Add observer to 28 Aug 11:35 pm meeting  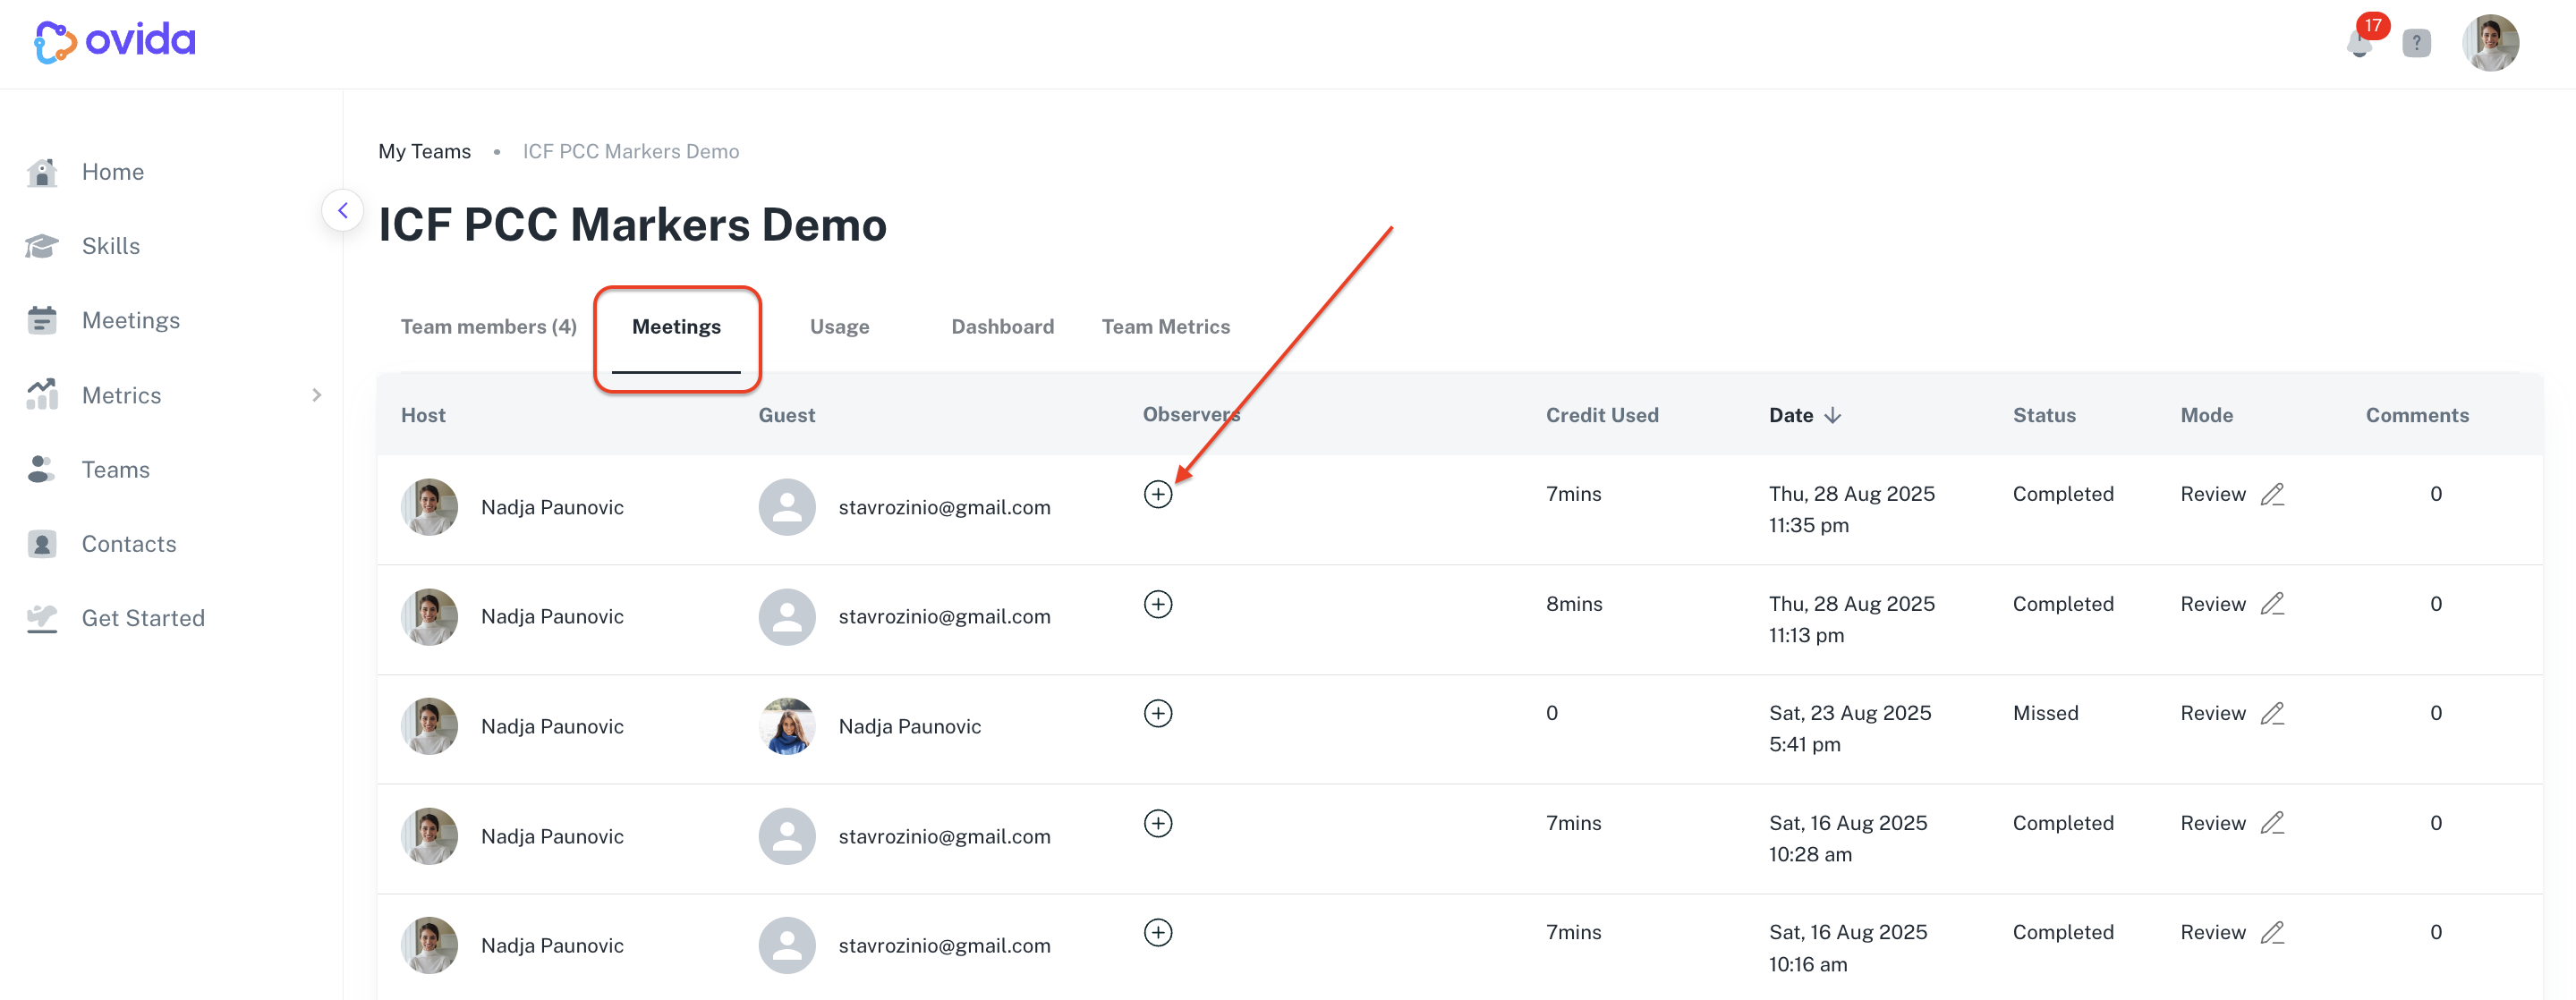[1158, 494]
